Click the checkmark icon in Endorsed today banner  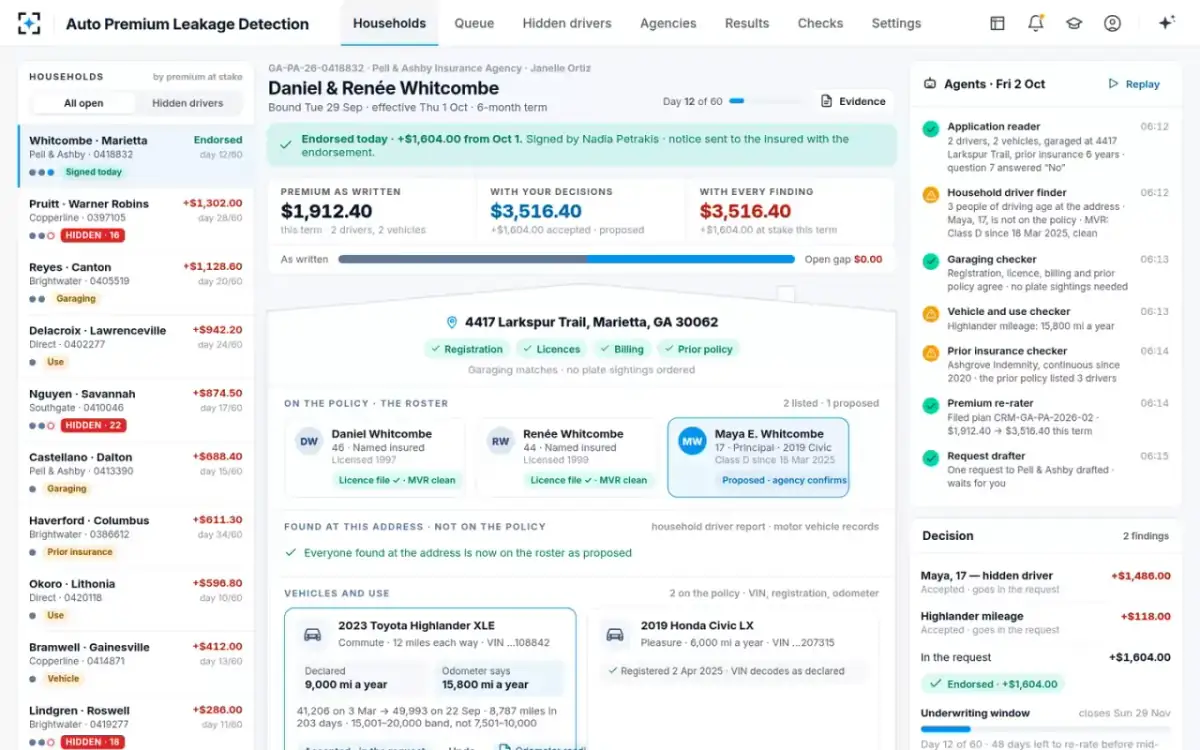point(286,145)
